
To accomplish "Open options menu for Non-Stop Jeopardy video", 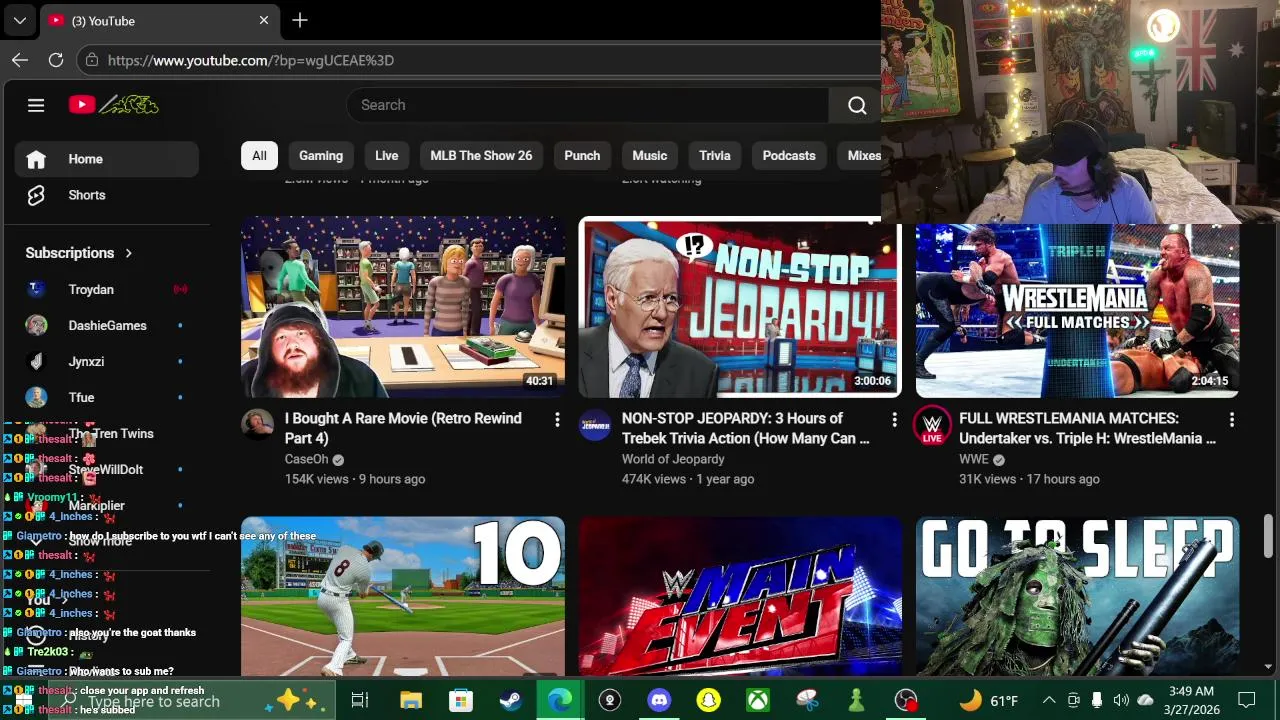I will tap(894, 420).
